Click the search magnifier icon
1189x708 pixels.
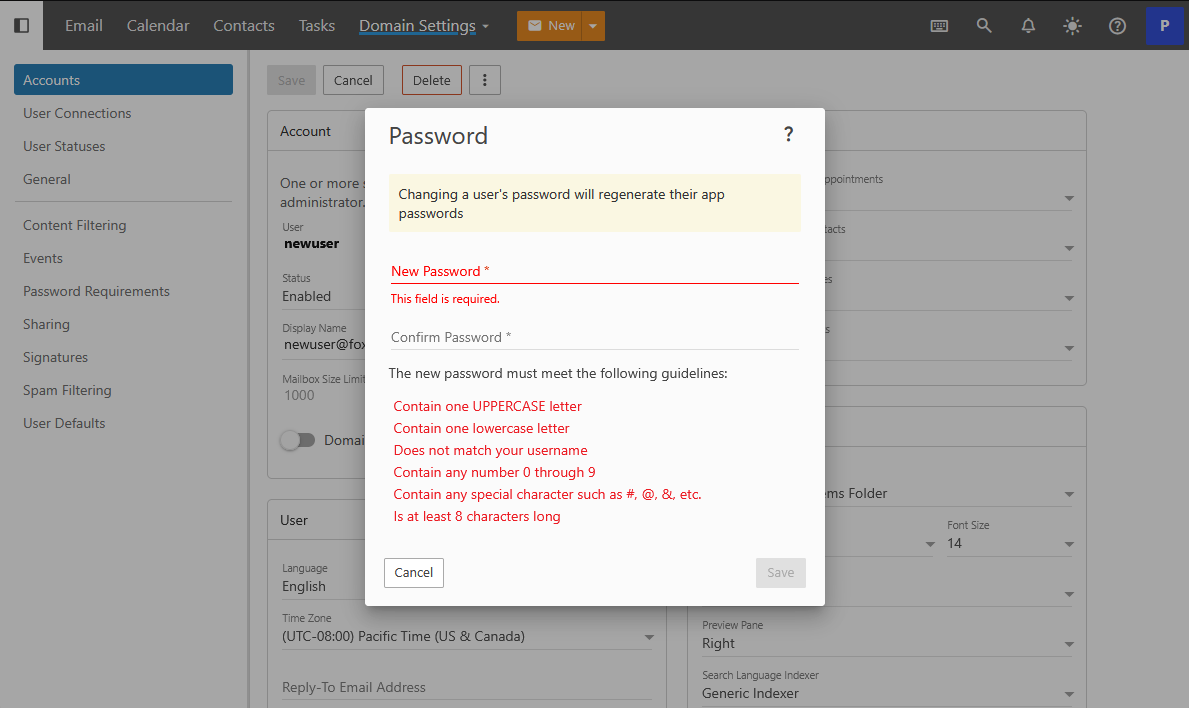[984, 26]
